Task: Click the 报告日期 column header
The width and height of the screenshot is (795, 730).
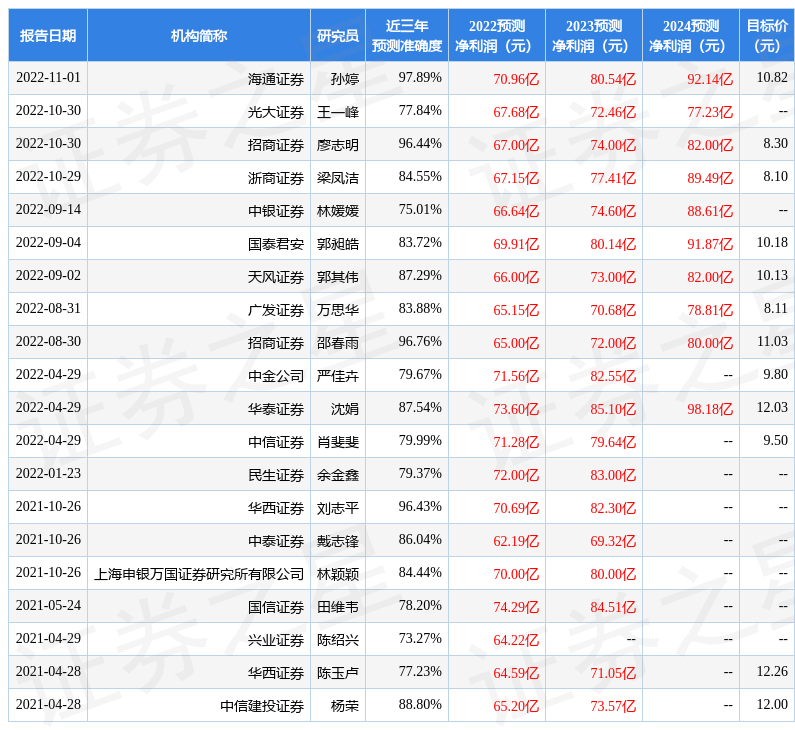Action: tap(48, 35)
